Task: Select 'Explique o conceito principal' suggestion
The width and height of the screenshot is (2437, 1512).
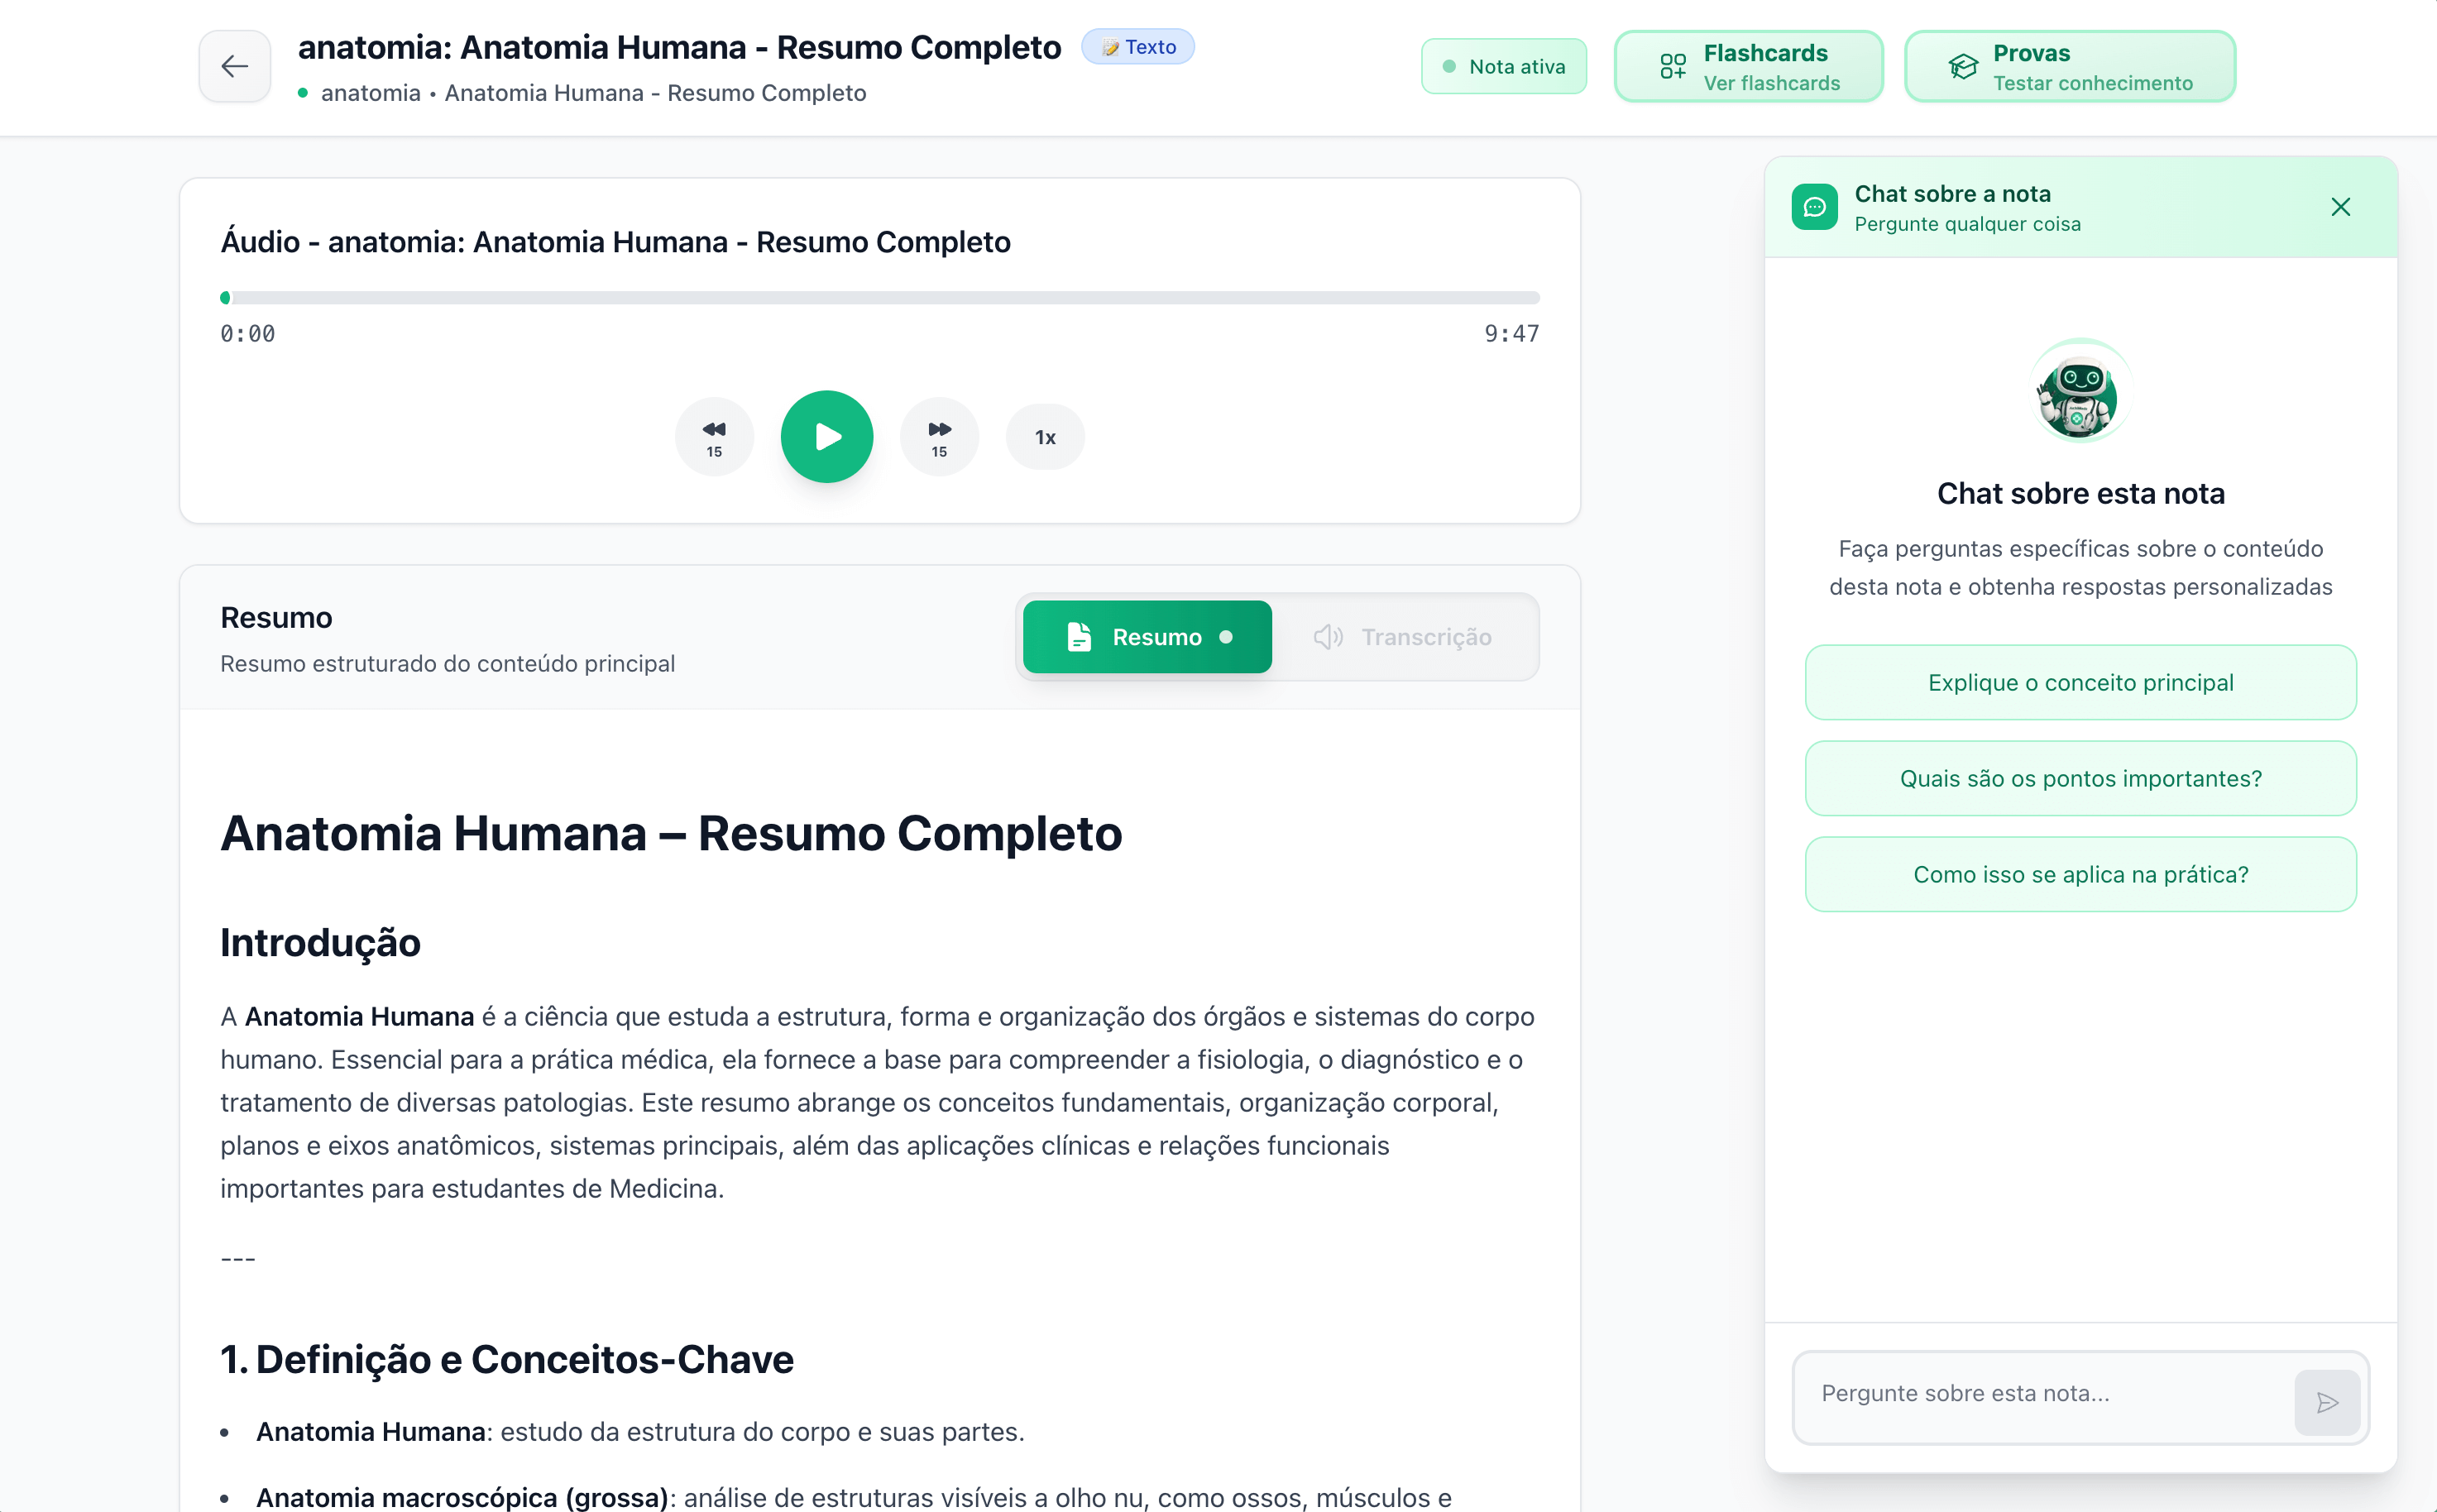Action: pos(2080,683)
